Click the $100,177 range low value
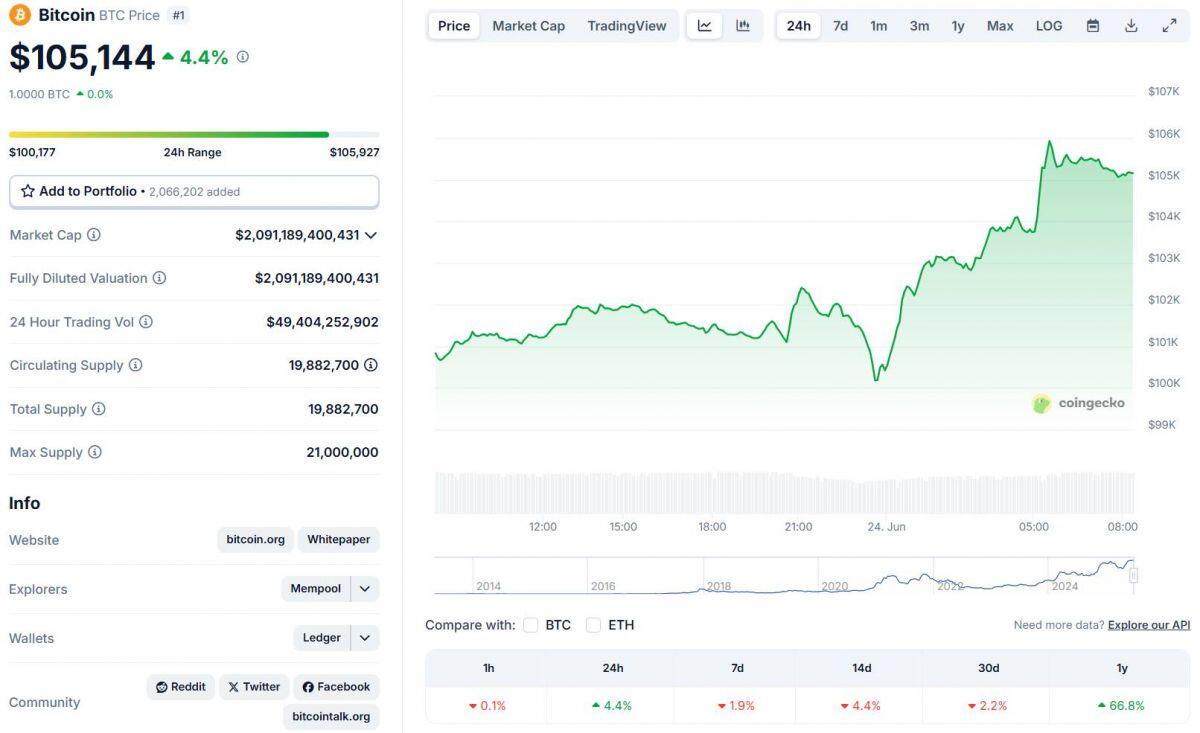1200x733 pixels. (32, 152)
